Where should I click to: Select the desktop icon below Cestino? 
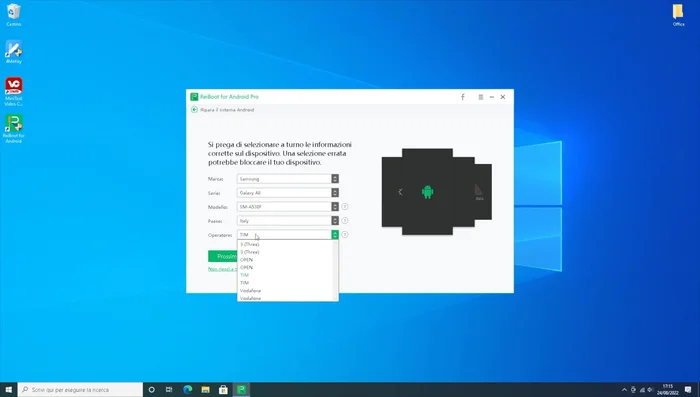[13, 52]
